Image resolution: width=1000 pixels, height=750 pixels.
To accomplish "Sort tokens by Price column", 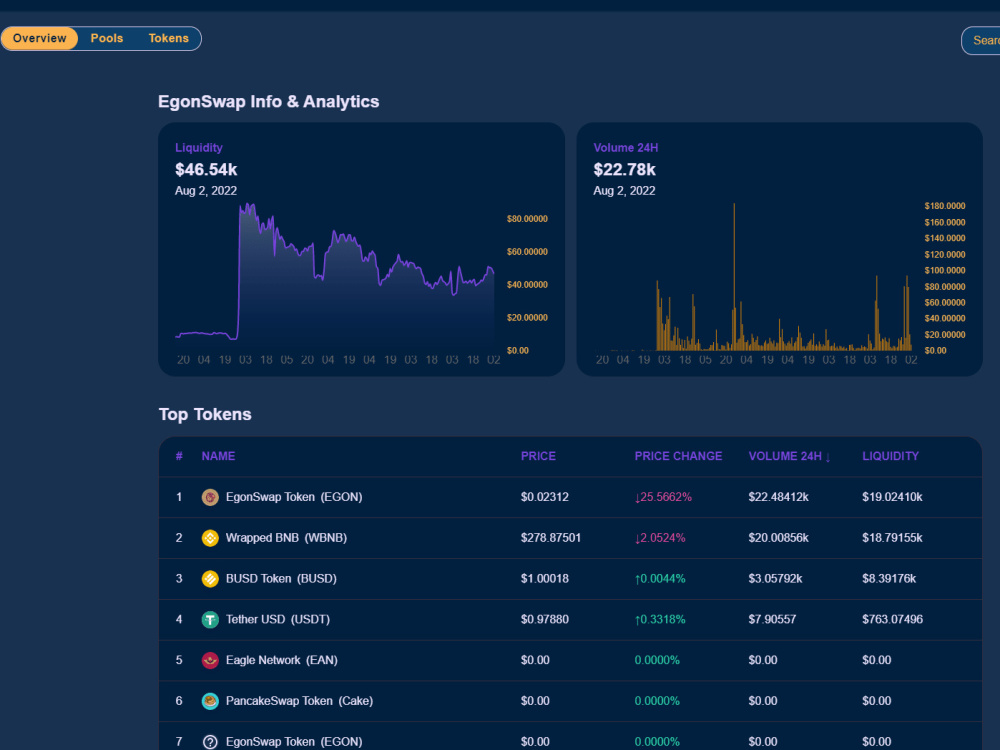I will (538, 456).
